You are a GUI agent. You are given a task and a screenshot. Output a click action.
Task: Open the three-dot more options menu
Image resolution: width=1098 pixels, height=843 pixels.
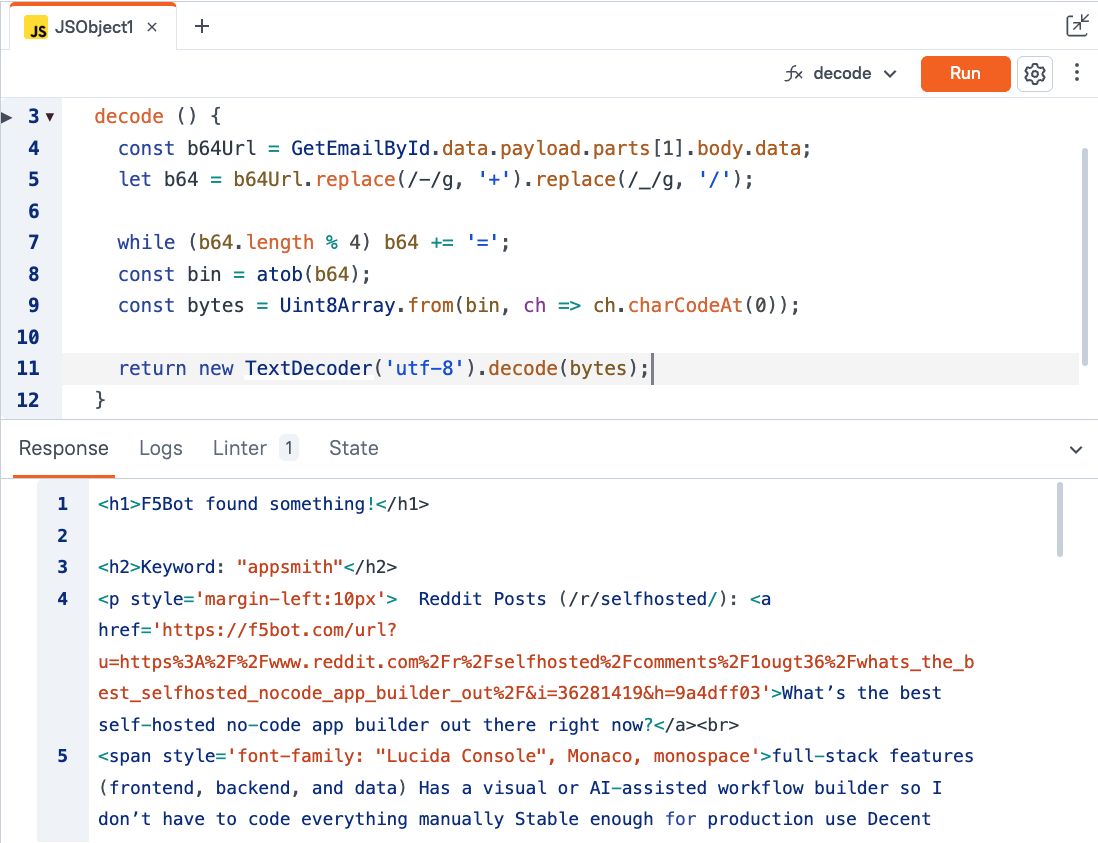pyautogui.click(x=1077, y=73)
